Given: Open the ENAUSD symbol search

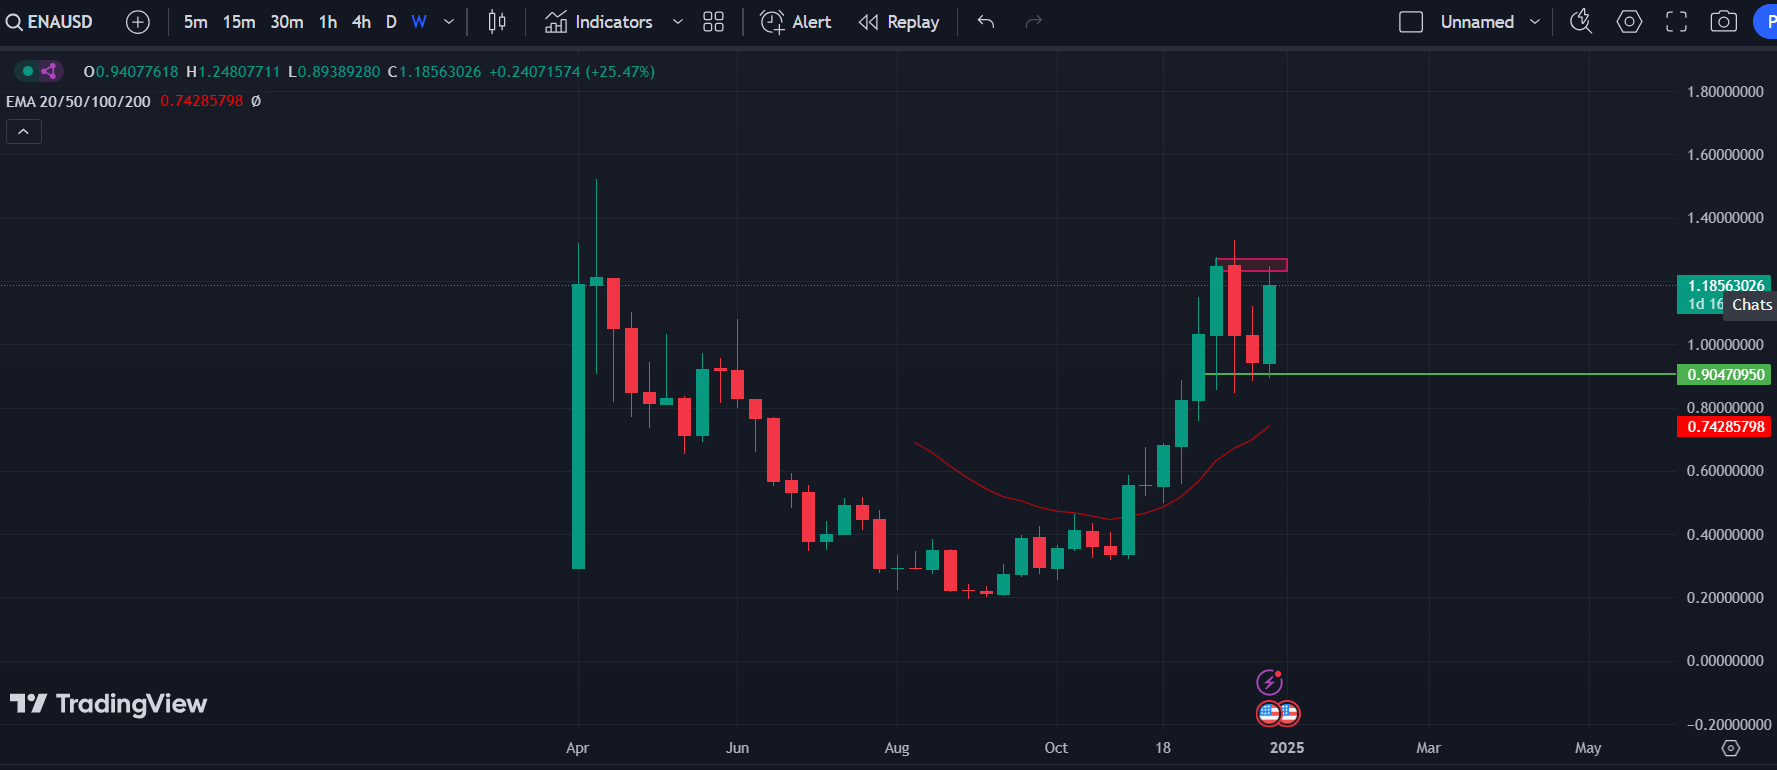Looking at the screenshot, I should pos(50,22).
